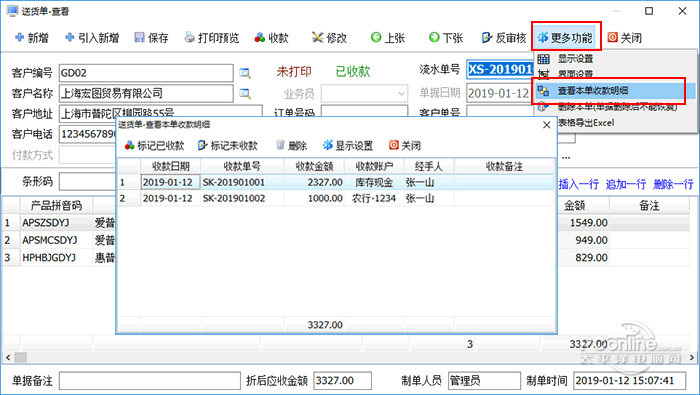Click the 农行-1234 account cell
The image size is (700, 395).
coord(374,198)
